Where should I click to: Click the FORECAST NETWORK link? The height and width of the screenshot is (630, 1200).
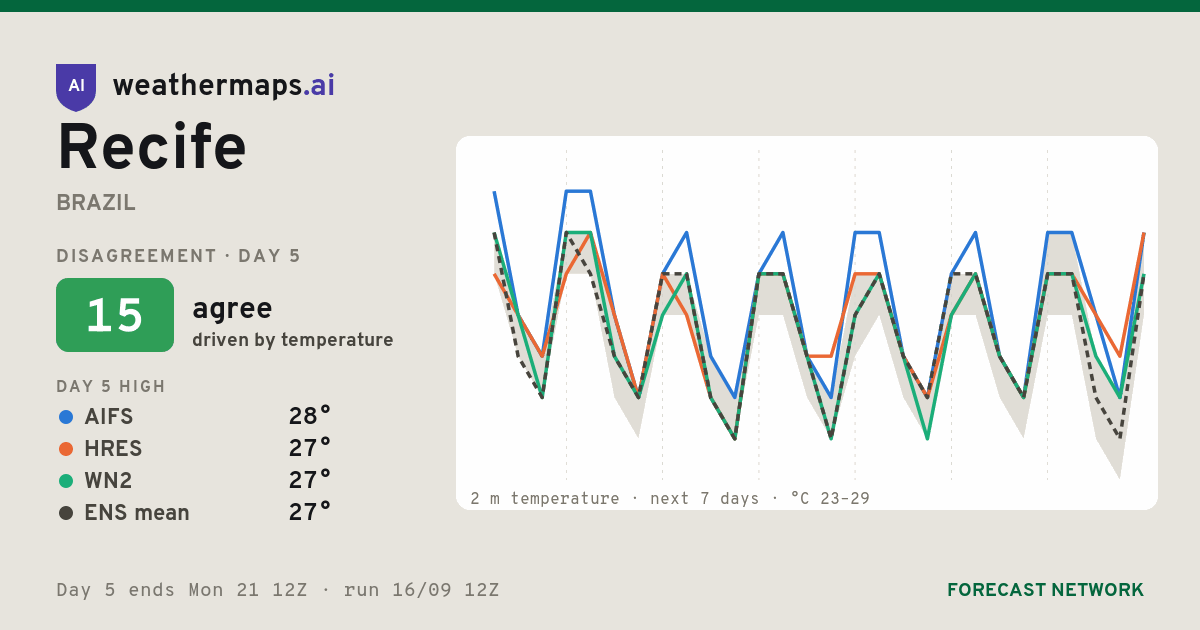1045,590
